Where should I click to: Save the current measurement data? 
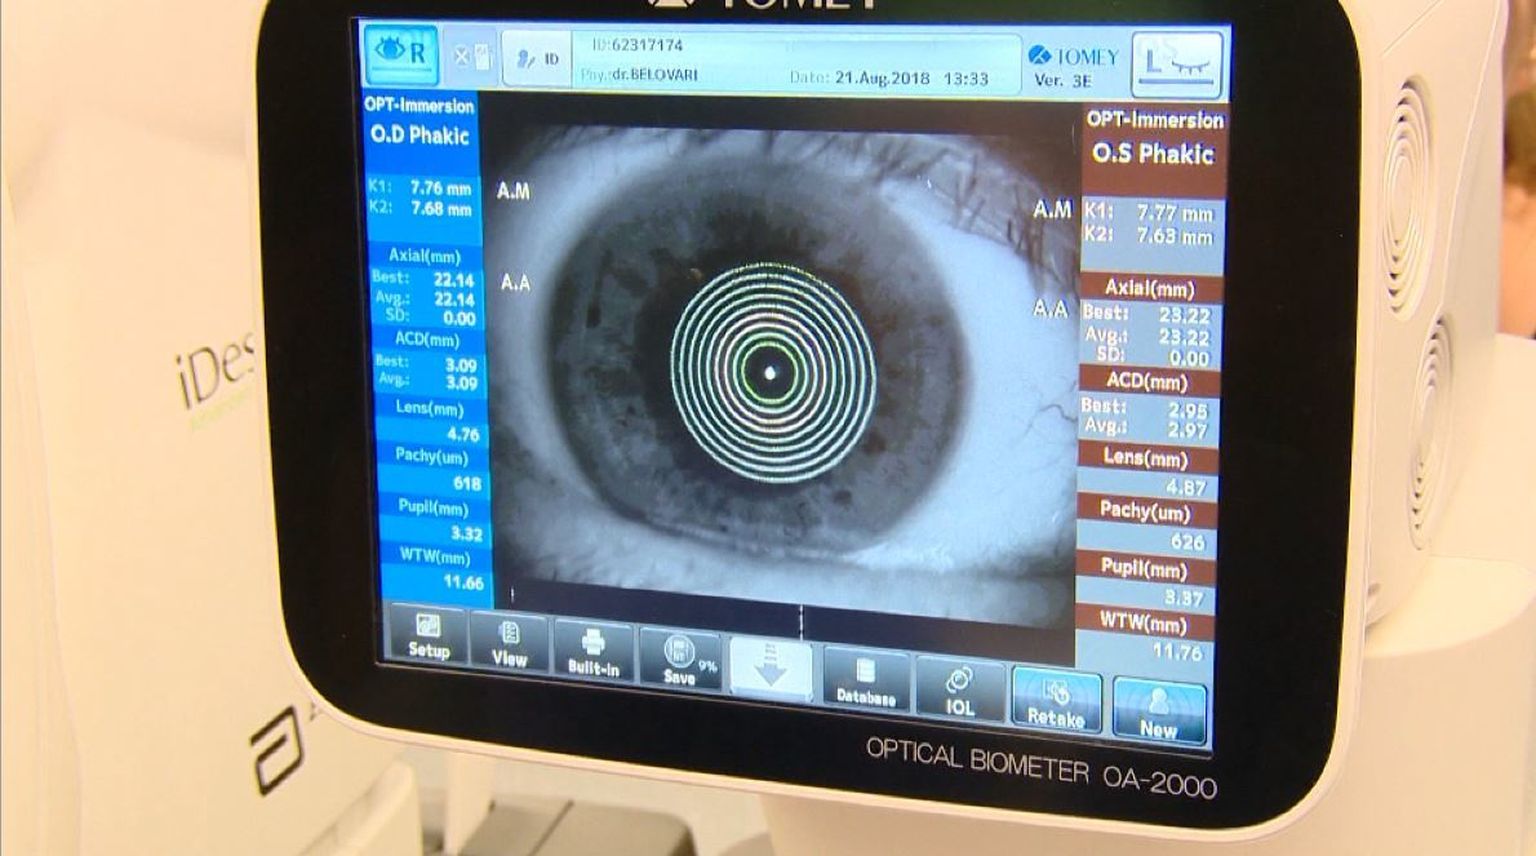tap(680, 661)
